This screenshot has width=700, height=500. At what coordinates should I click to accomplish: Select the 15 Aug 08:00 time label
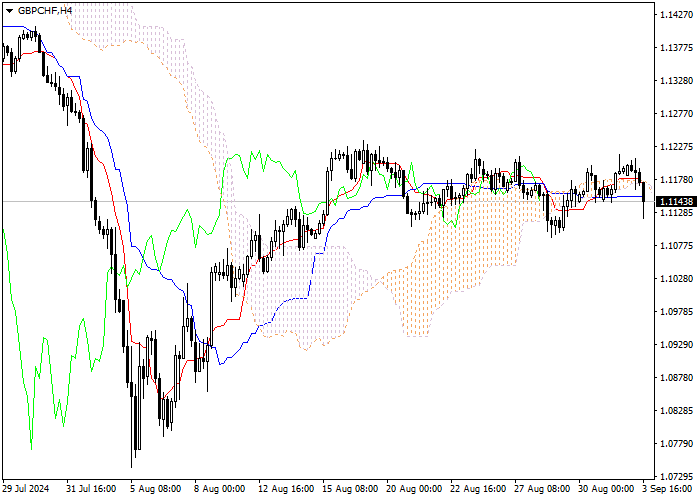(x=350, y=489)
